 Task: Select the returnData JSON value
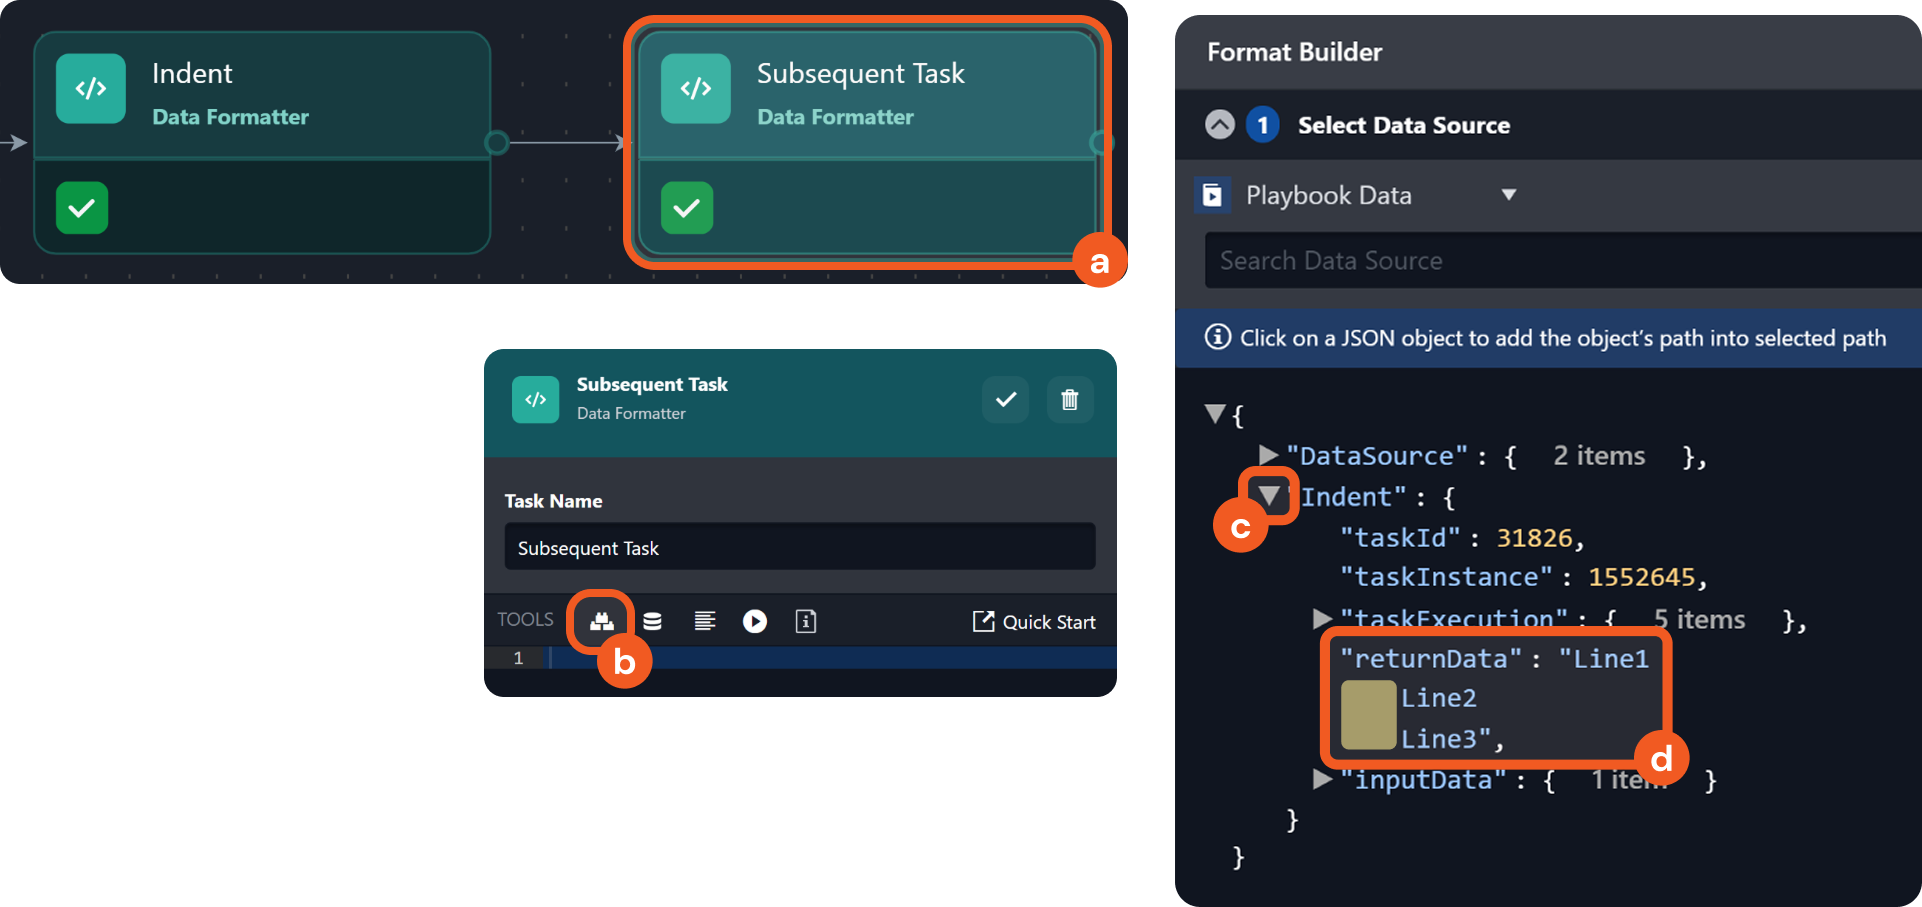coord(1494,697)
